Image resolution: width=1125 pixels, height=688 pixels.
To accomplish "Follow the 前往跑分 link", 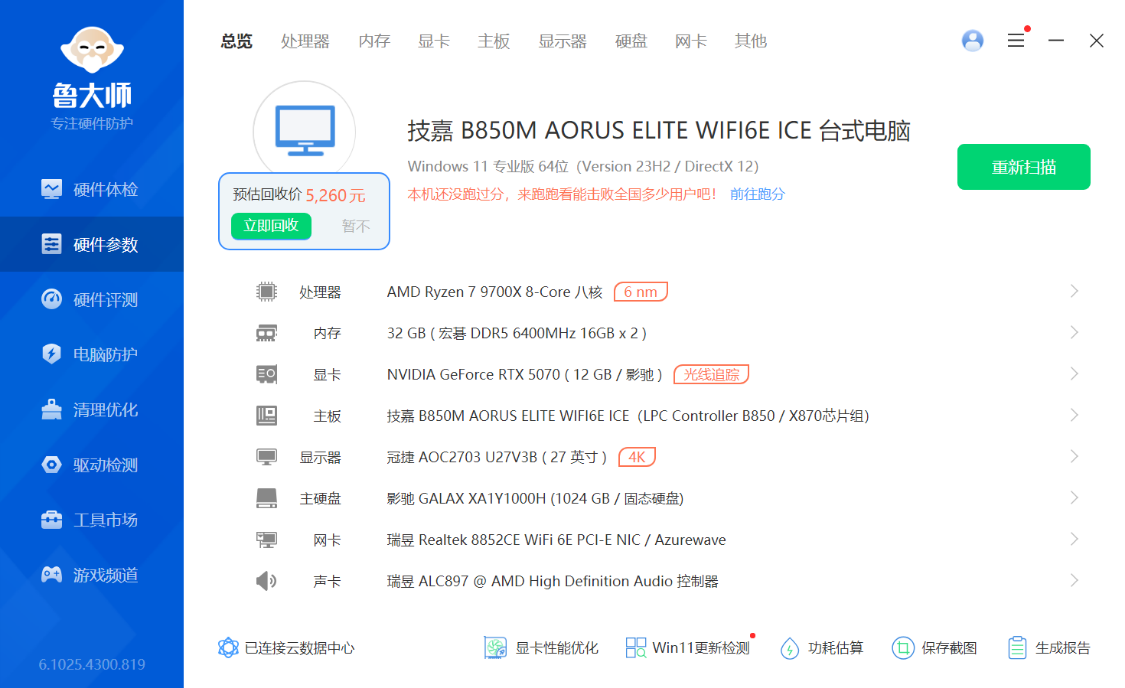I will [x=757, y=194].
